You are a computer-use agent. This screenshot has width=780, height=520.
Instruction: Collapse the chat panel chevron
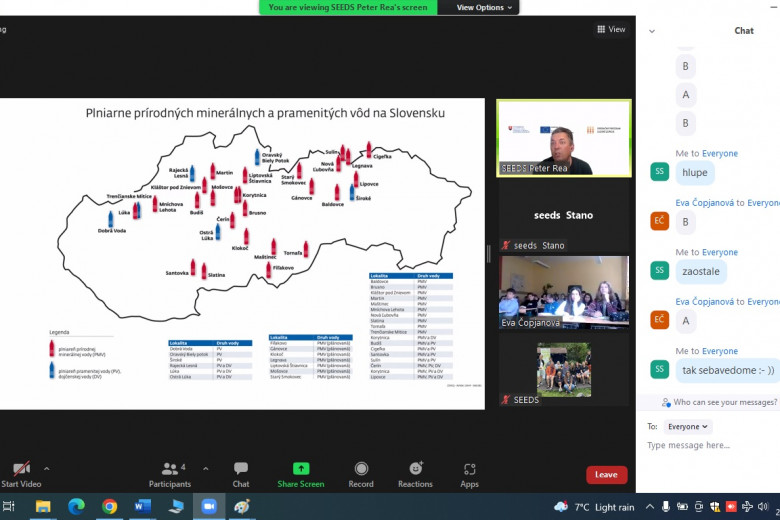[x=652, y=31]
